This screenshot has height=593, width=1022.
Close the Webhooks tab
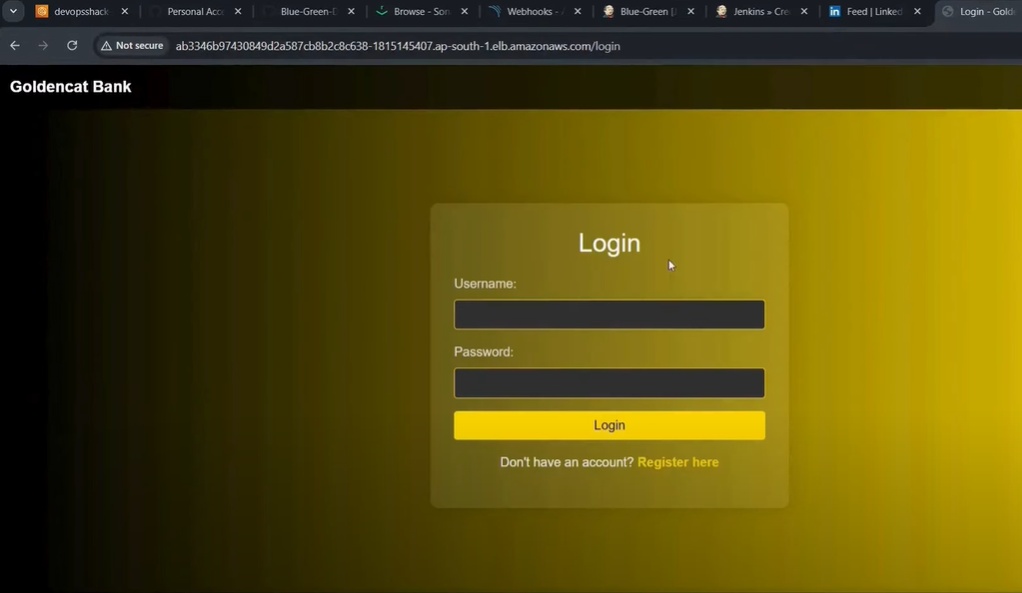(577, 12)
